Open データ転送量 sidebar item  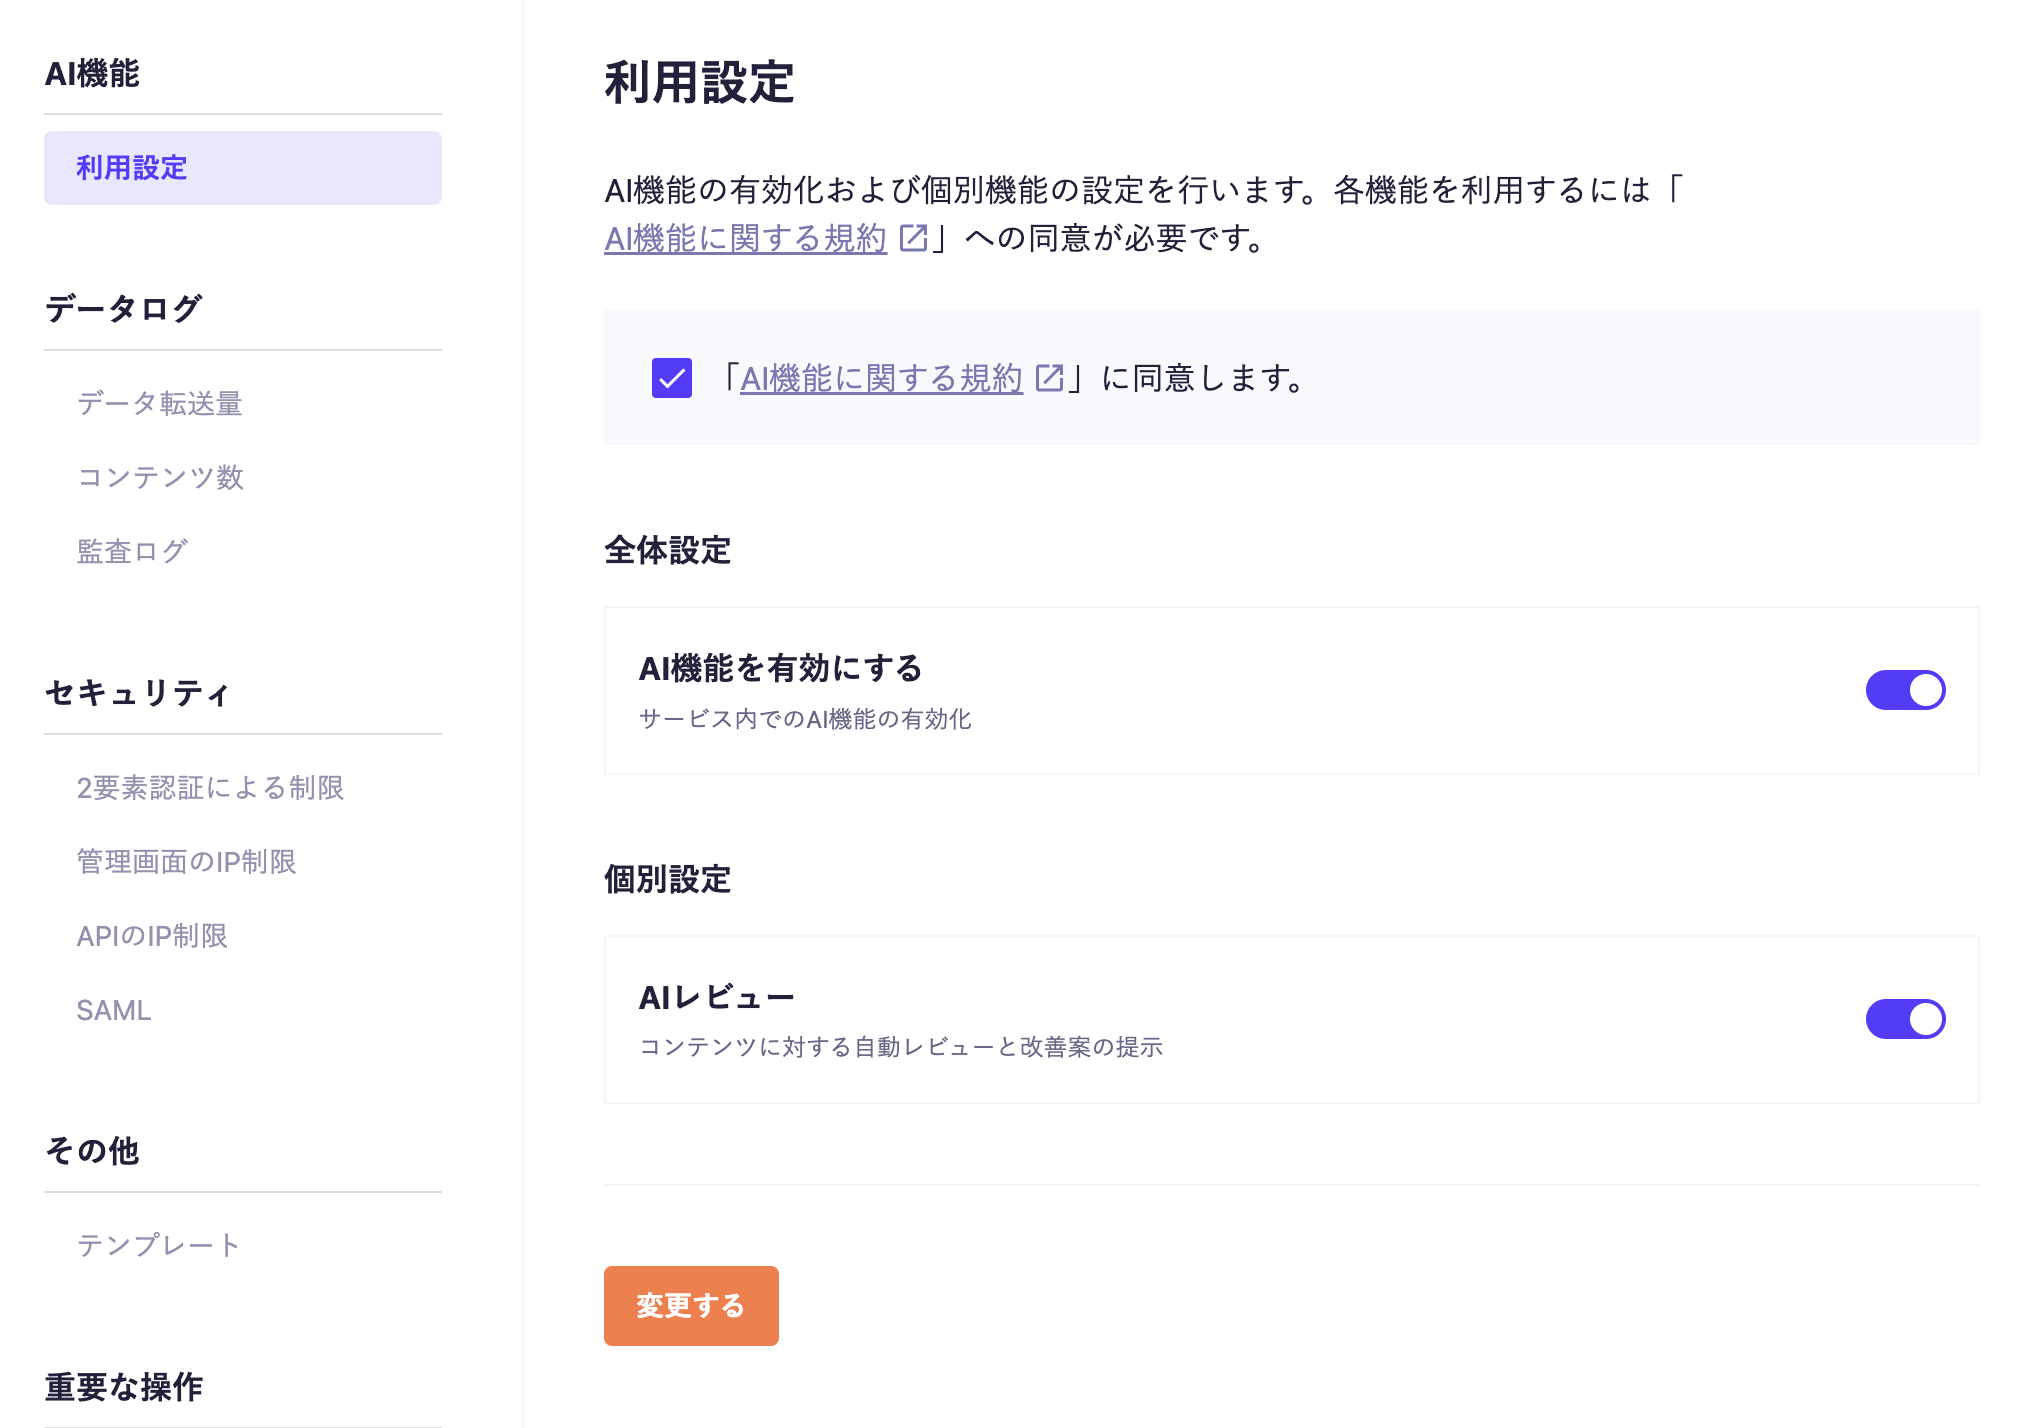(160, 403)
